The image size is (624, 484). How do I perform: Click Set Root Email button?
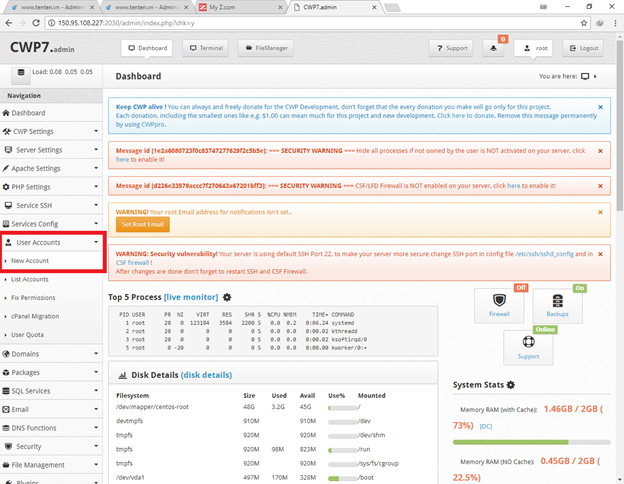143,224
